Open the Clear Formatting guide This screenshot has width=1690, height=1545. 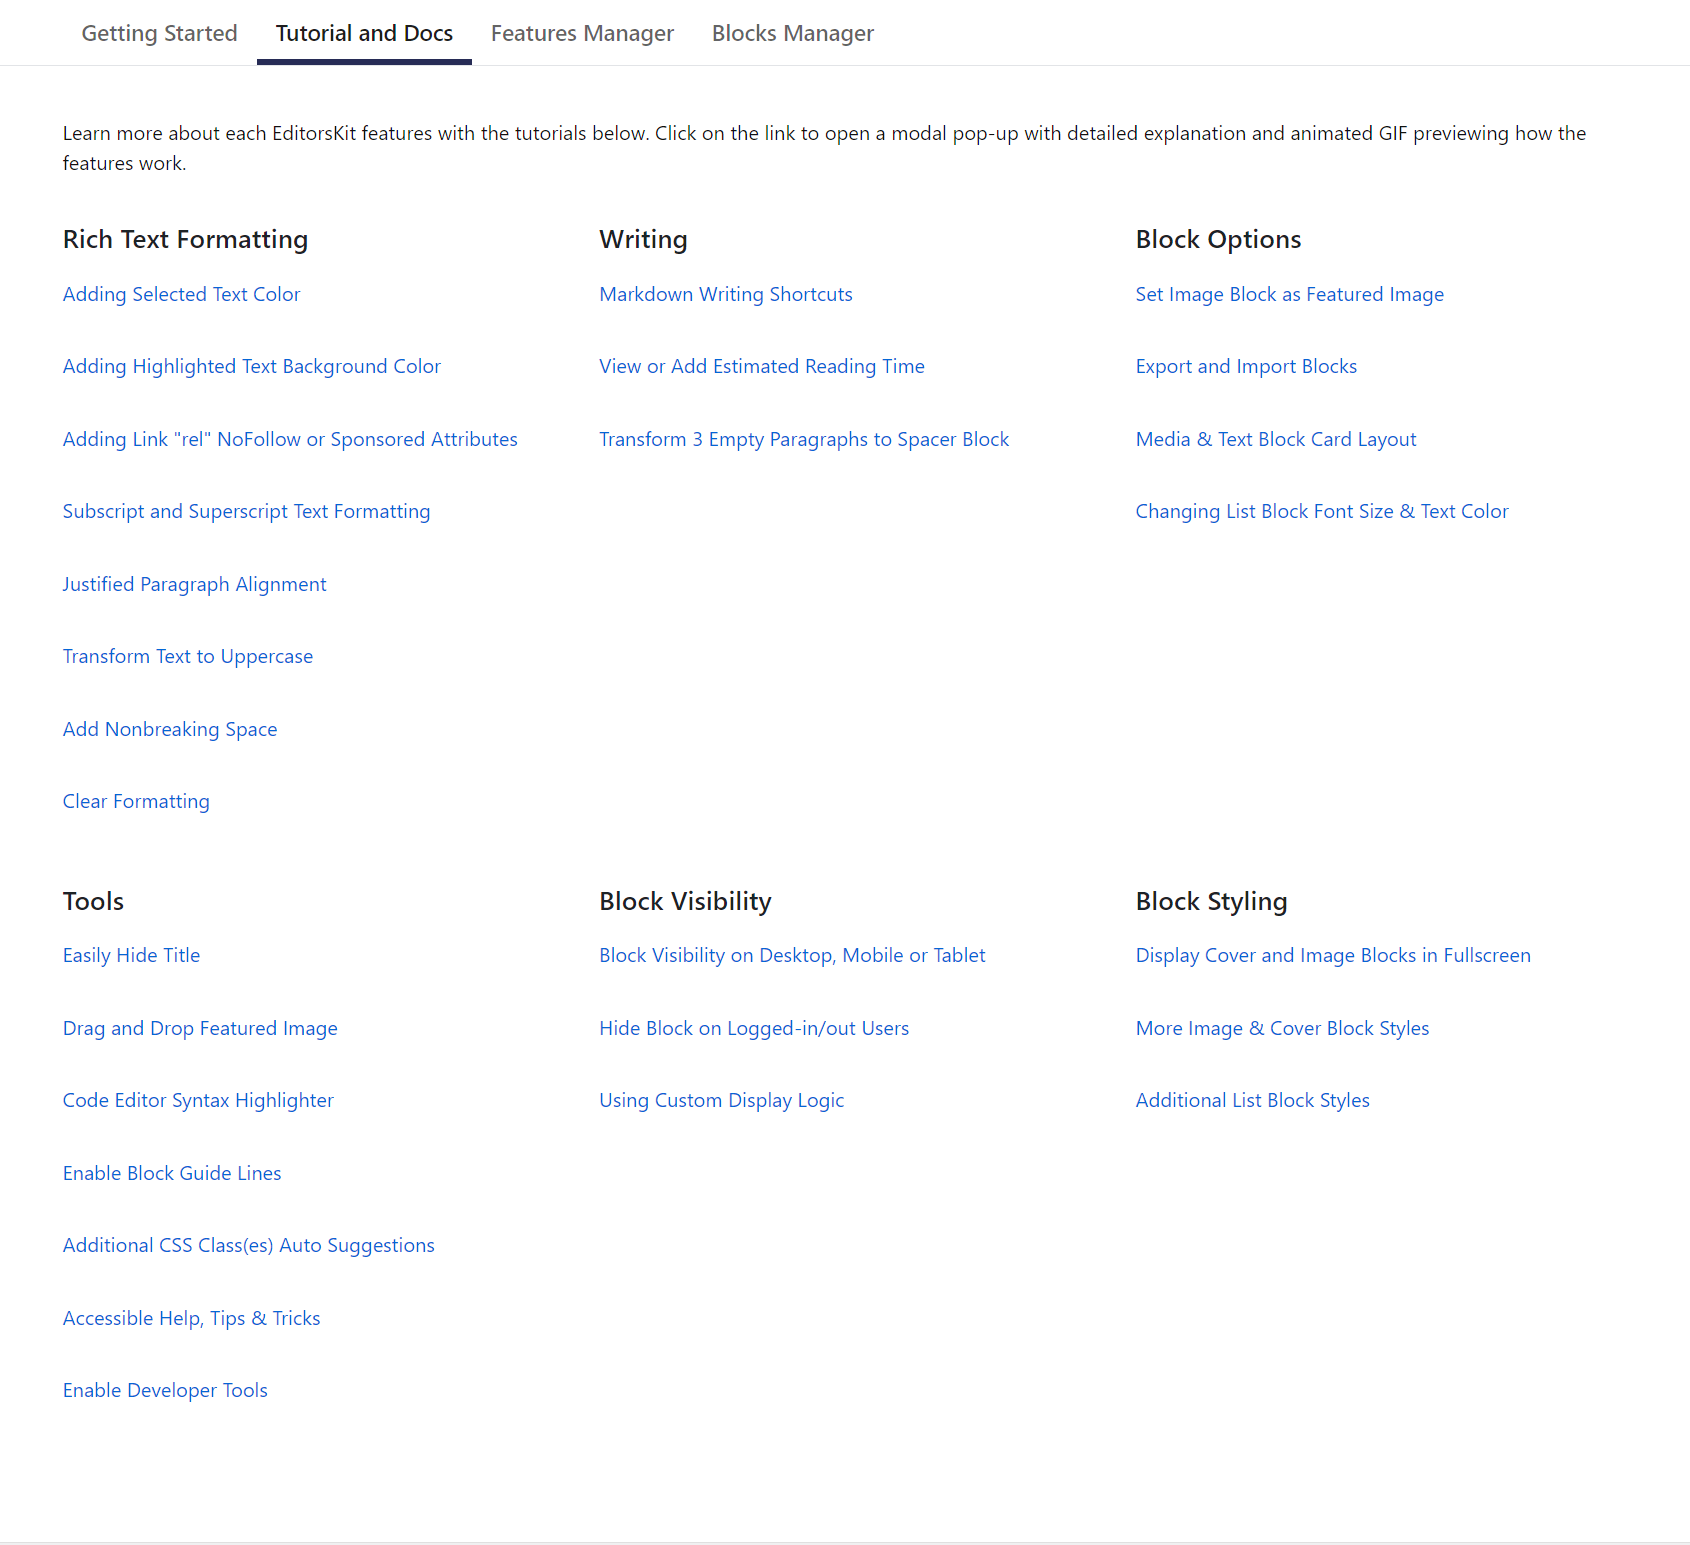(x=135, y=800)
